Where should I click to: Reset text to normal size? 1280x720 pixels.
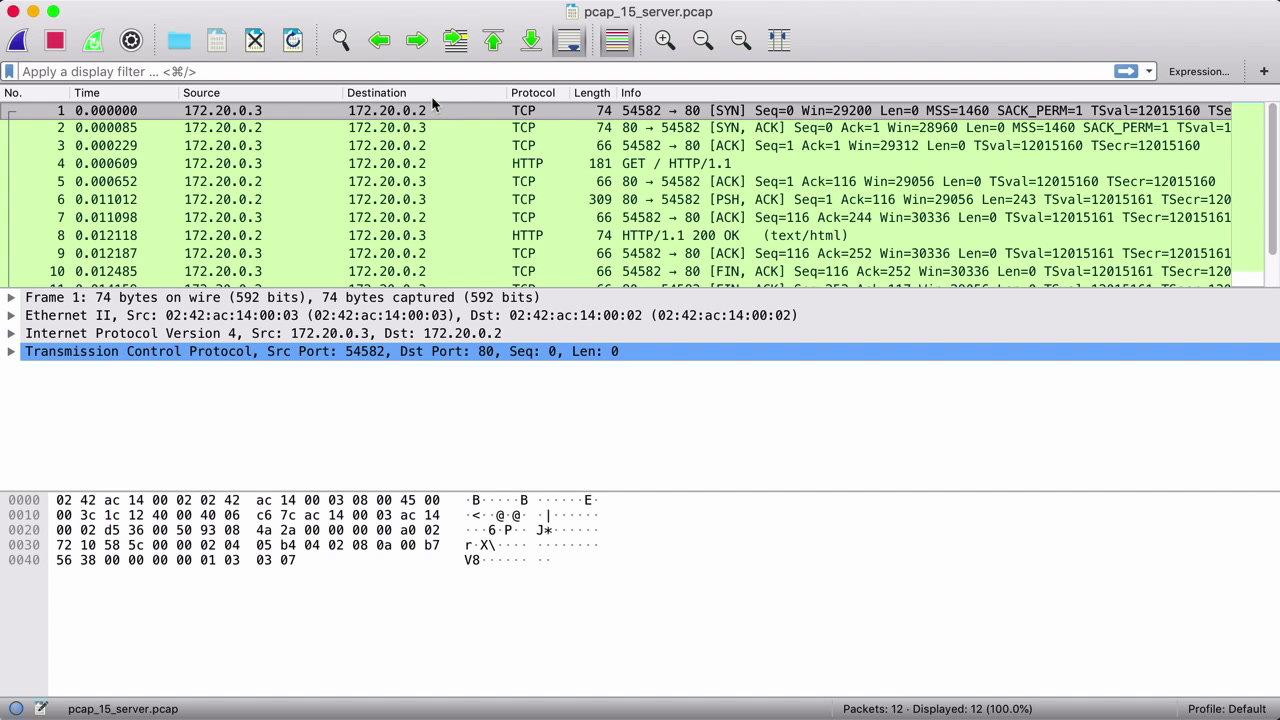741,40
